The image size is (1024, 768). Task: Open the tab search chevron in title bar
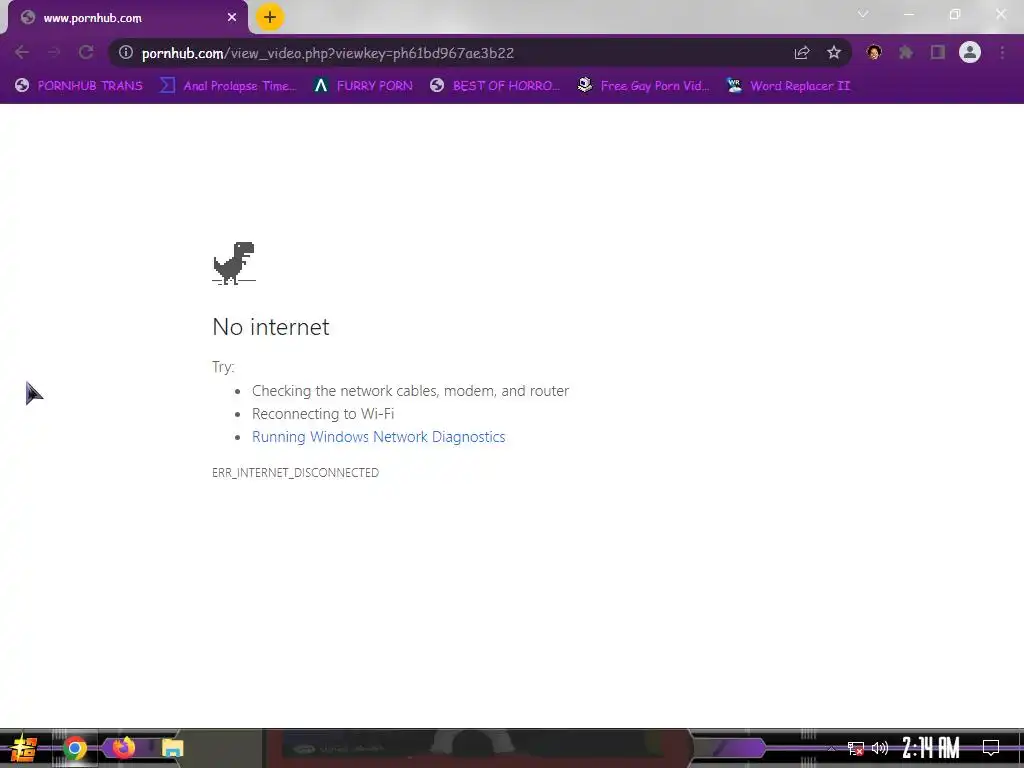[x=863, y=14]
